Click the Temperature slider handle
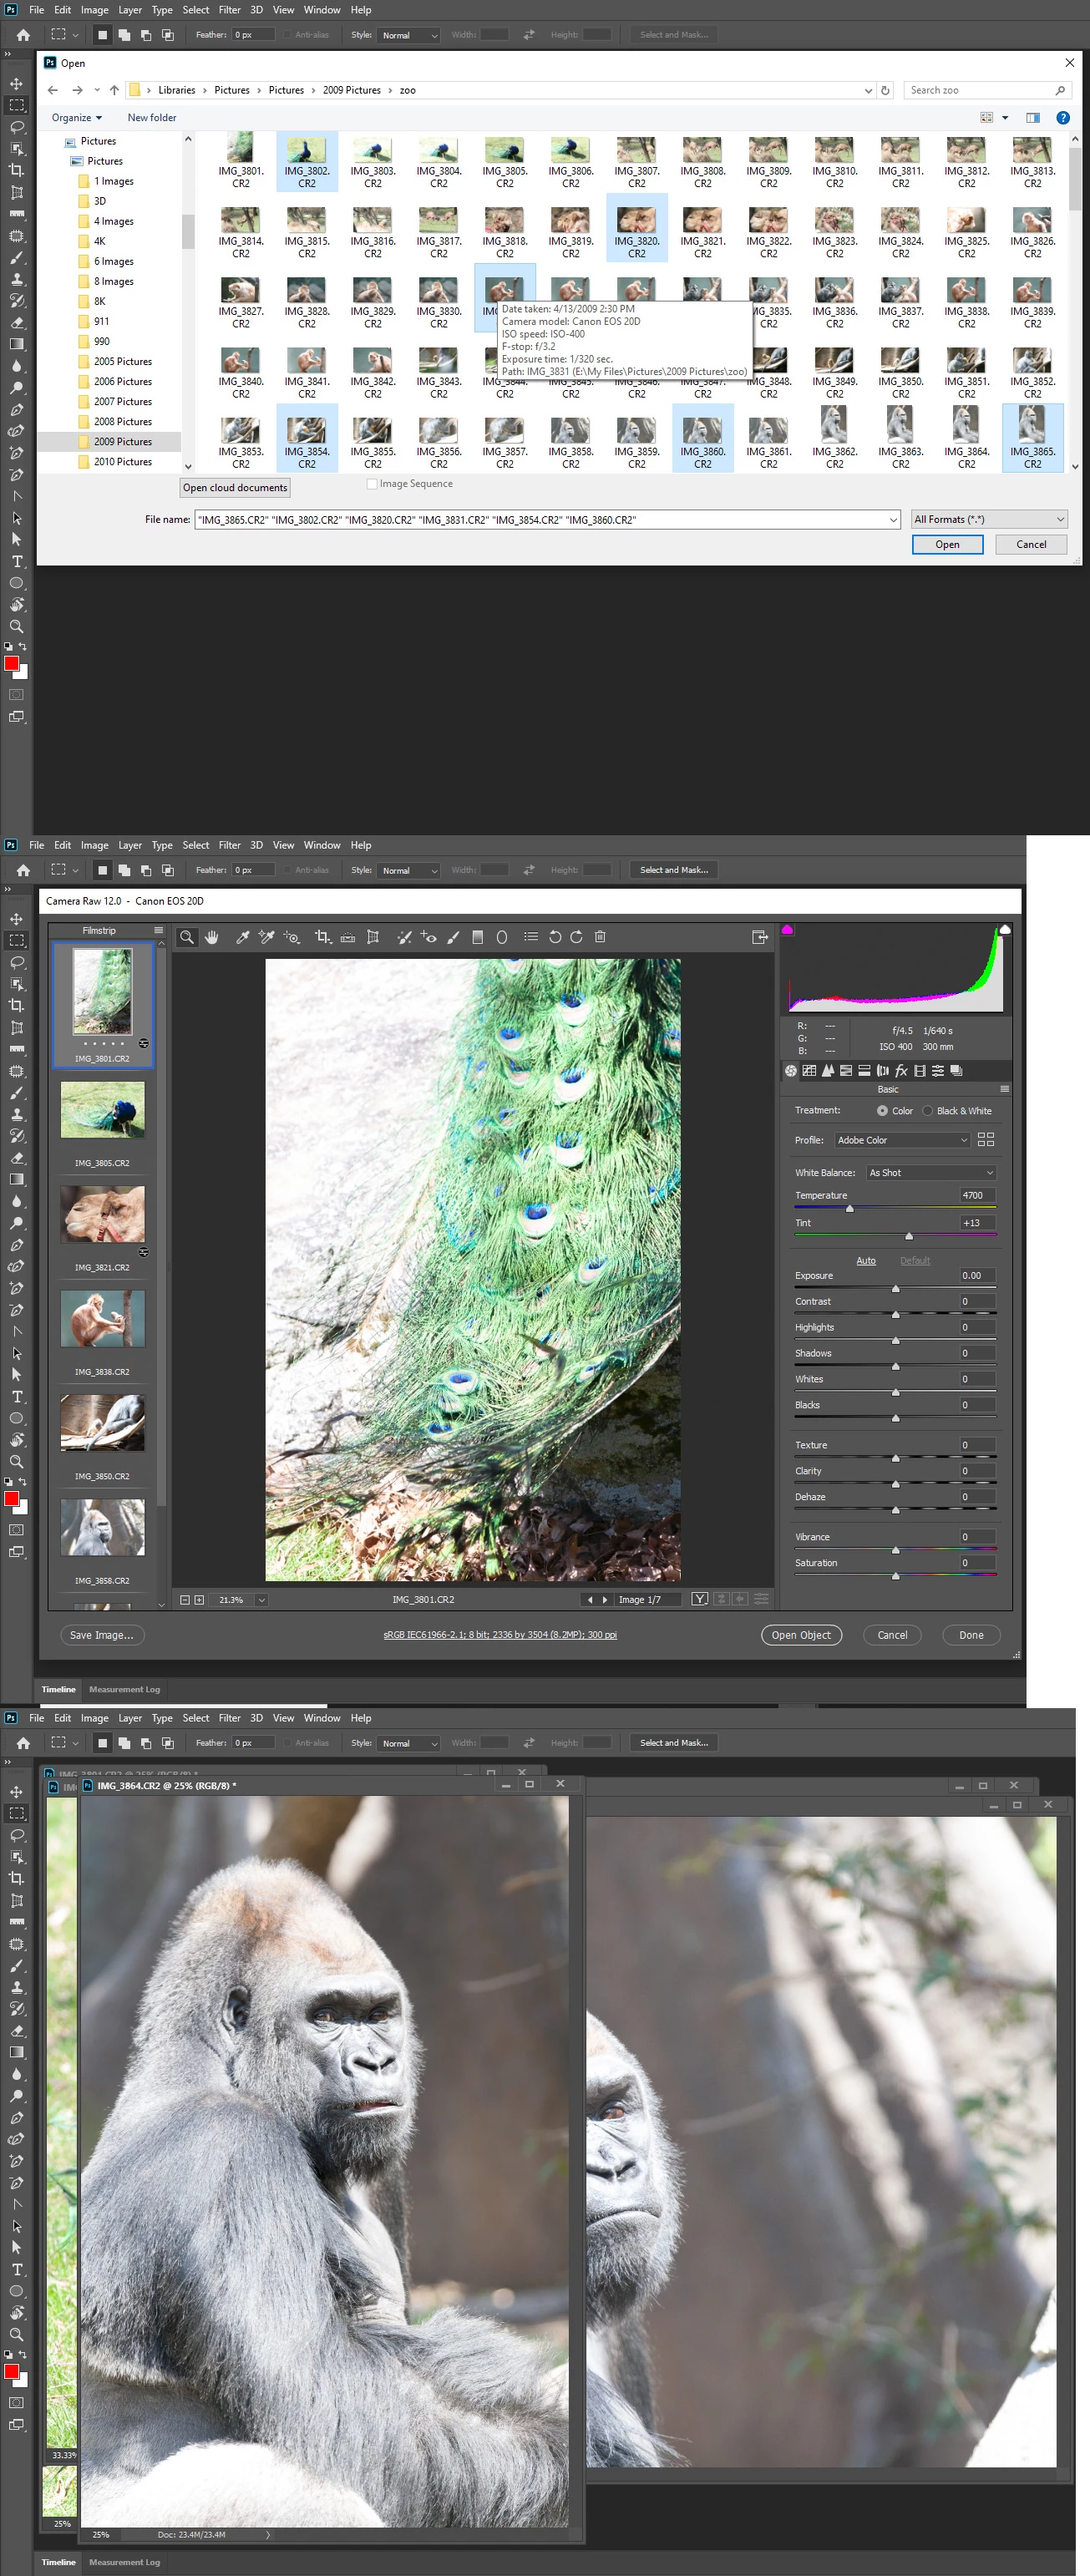 pyautogui.click(x=850, y=1208)
